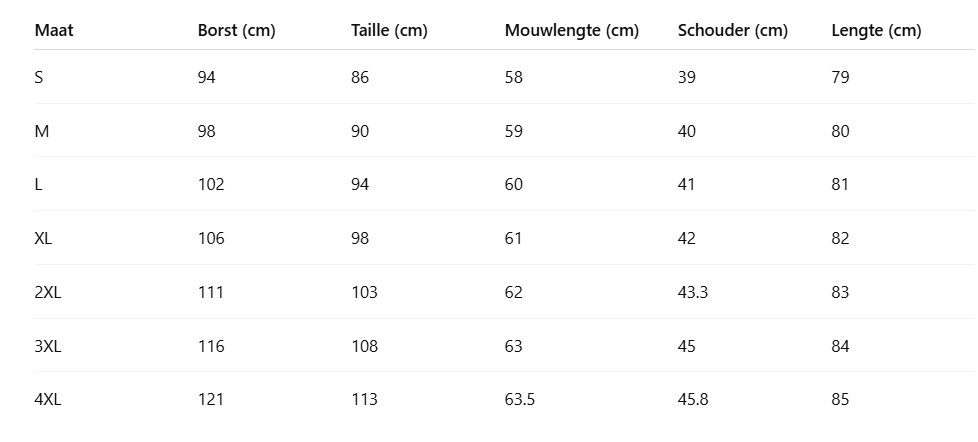Select the M size row label
The image size is (978, 442).
tap(41, 131)
